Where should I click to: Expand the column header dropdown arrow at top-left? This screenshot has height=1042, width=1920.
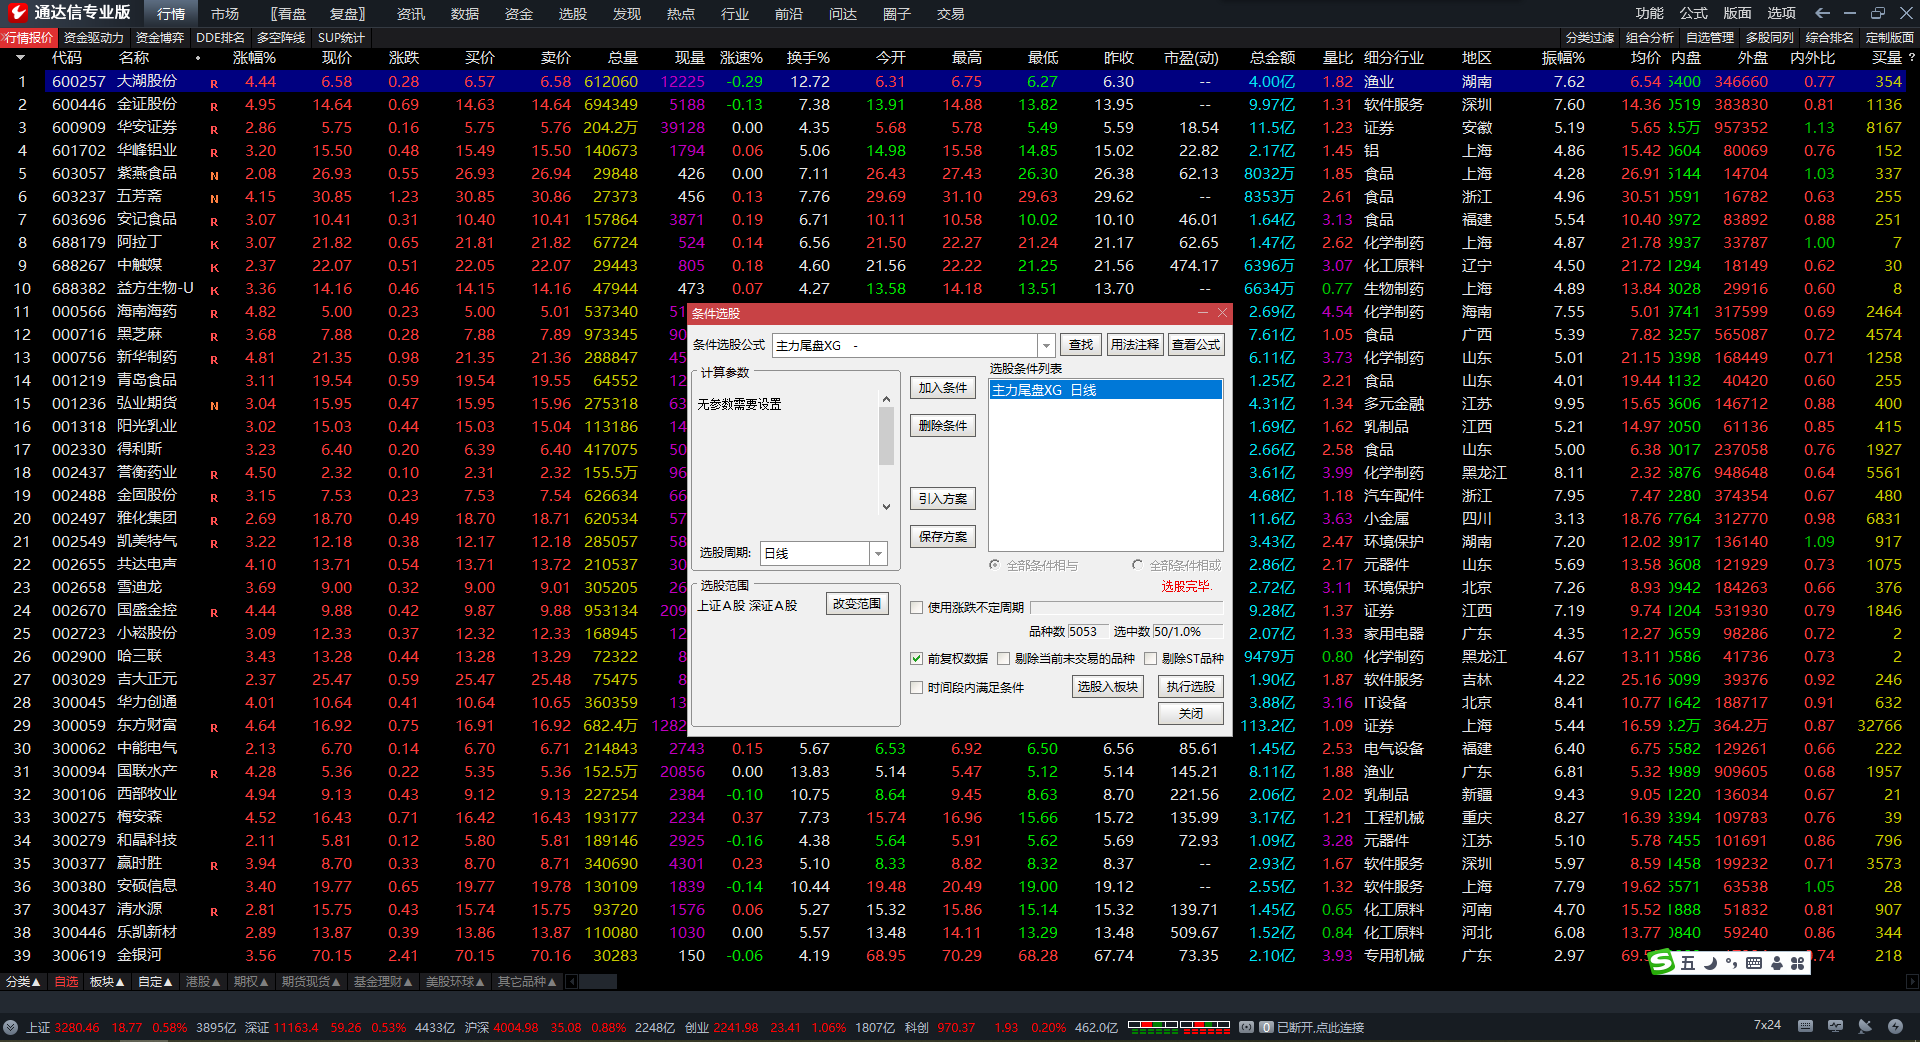point(19,58)
